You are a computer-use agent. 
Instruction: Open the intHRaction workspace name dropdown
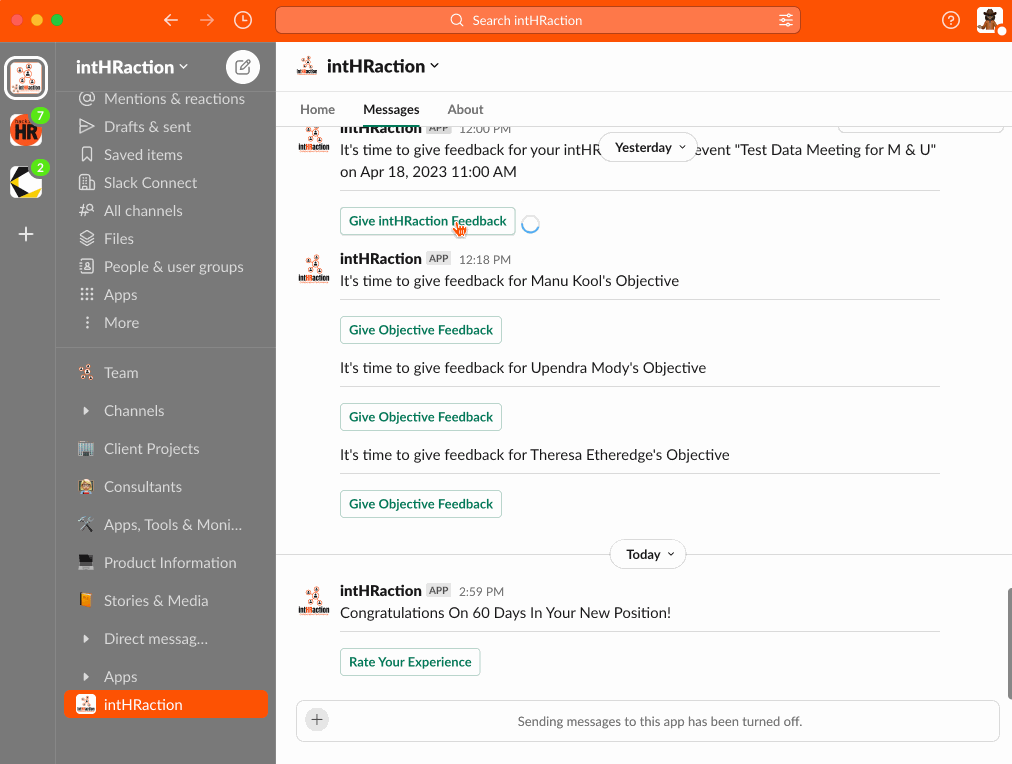click(x=132, y=67)
